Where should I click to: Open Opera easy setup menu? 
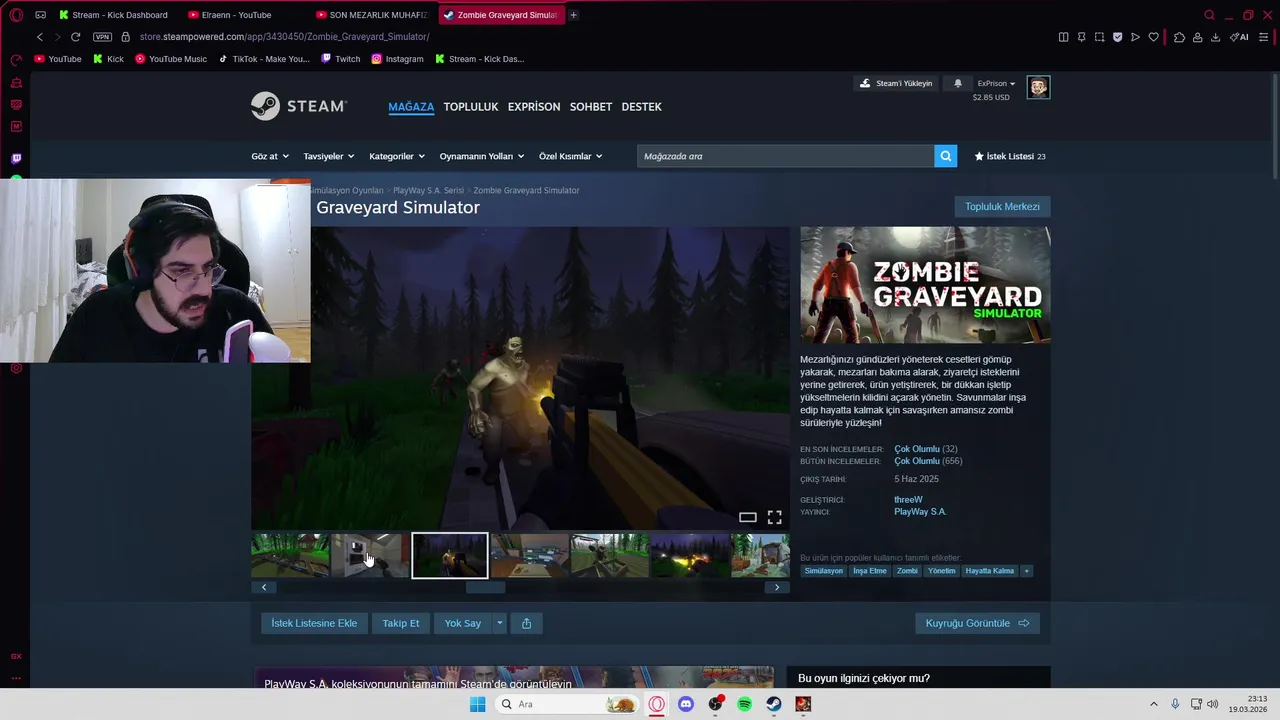click(x=1263, y=37)
